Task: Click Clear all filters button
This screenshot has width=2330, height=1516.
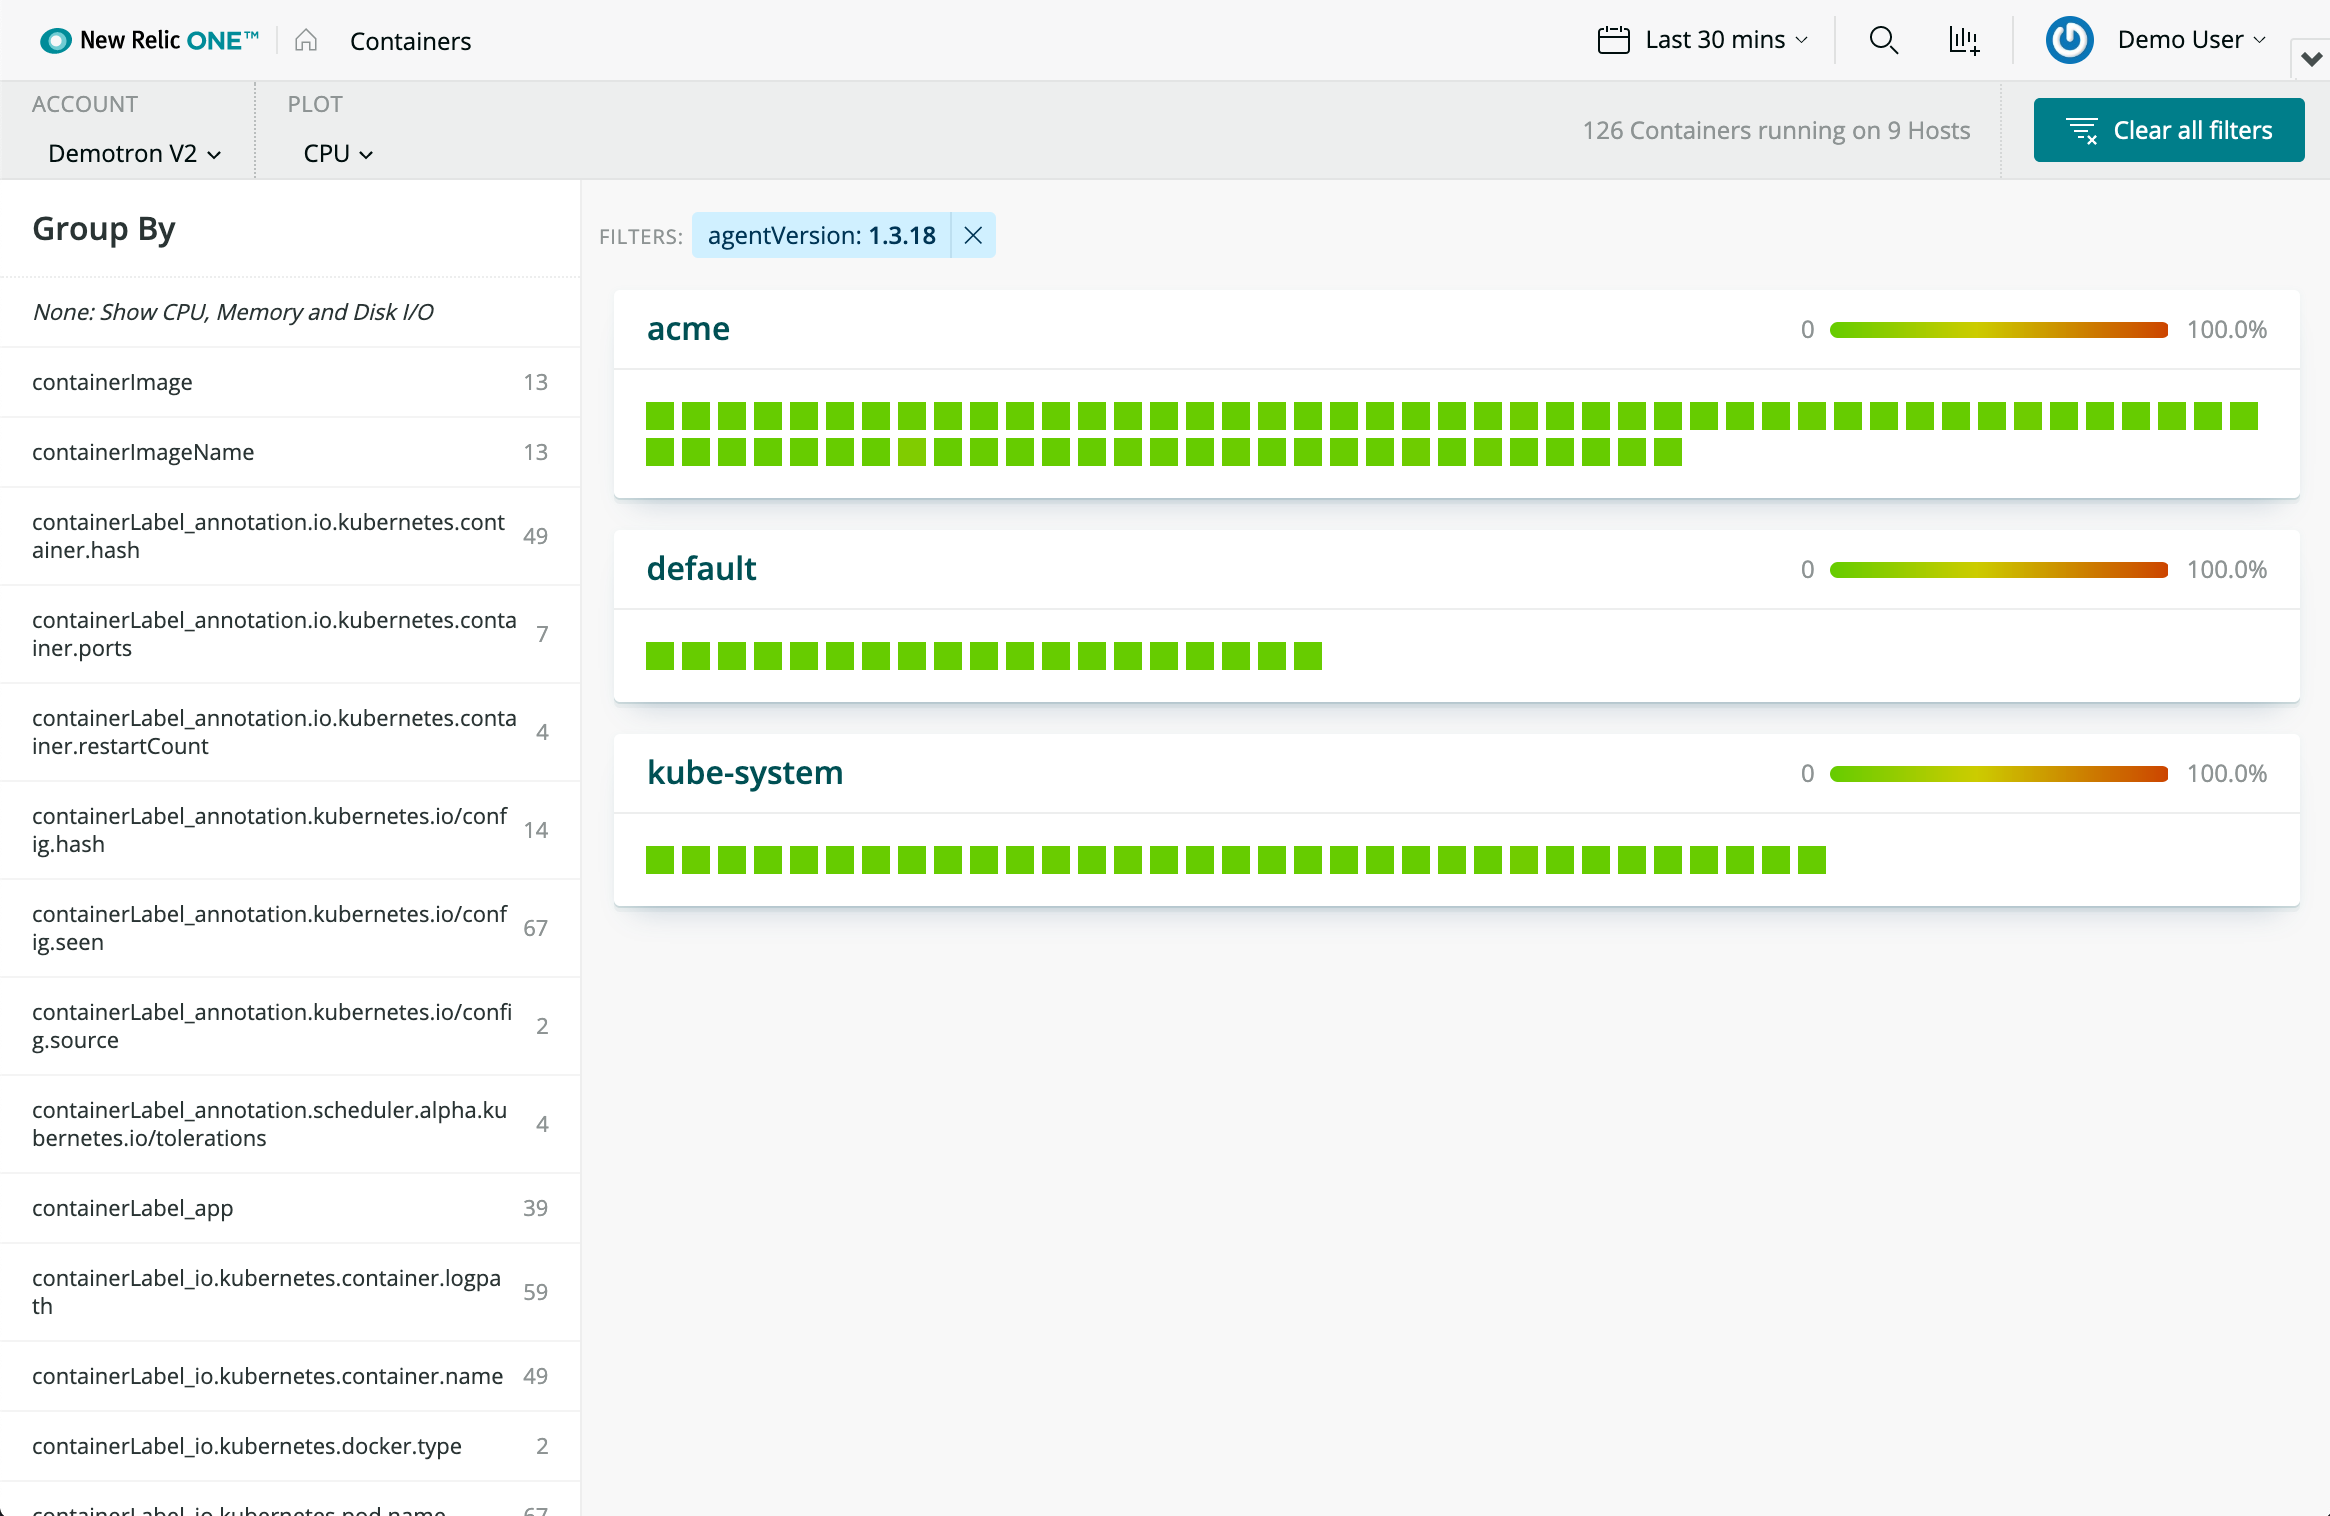Action: coord(2167,129)
